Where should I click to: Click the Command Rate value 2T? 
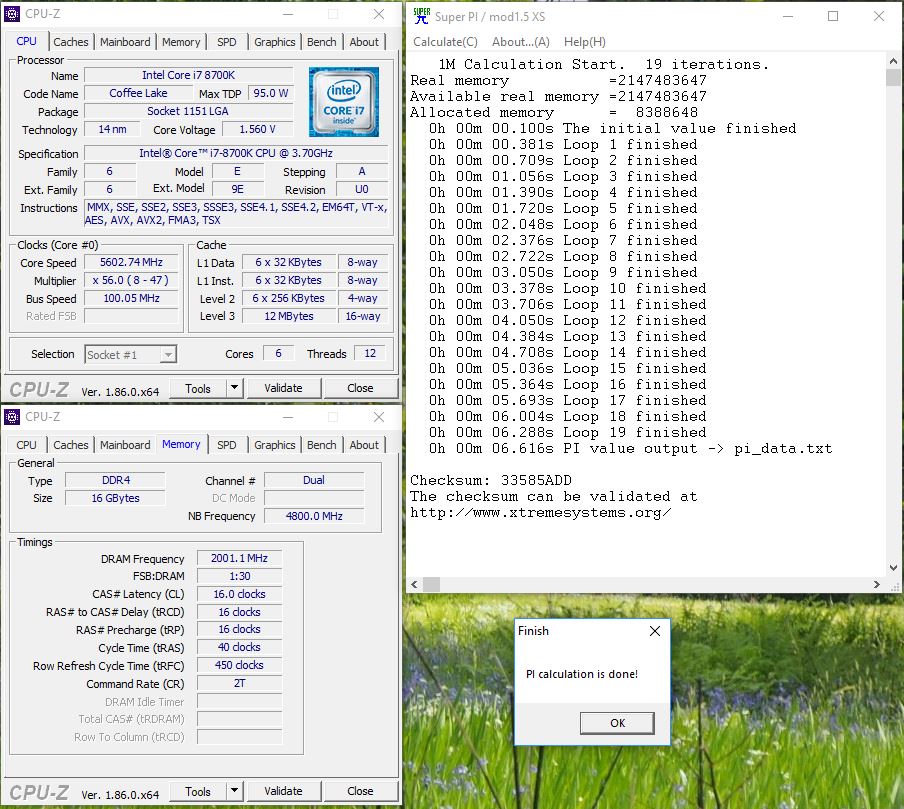coord(239,683)
